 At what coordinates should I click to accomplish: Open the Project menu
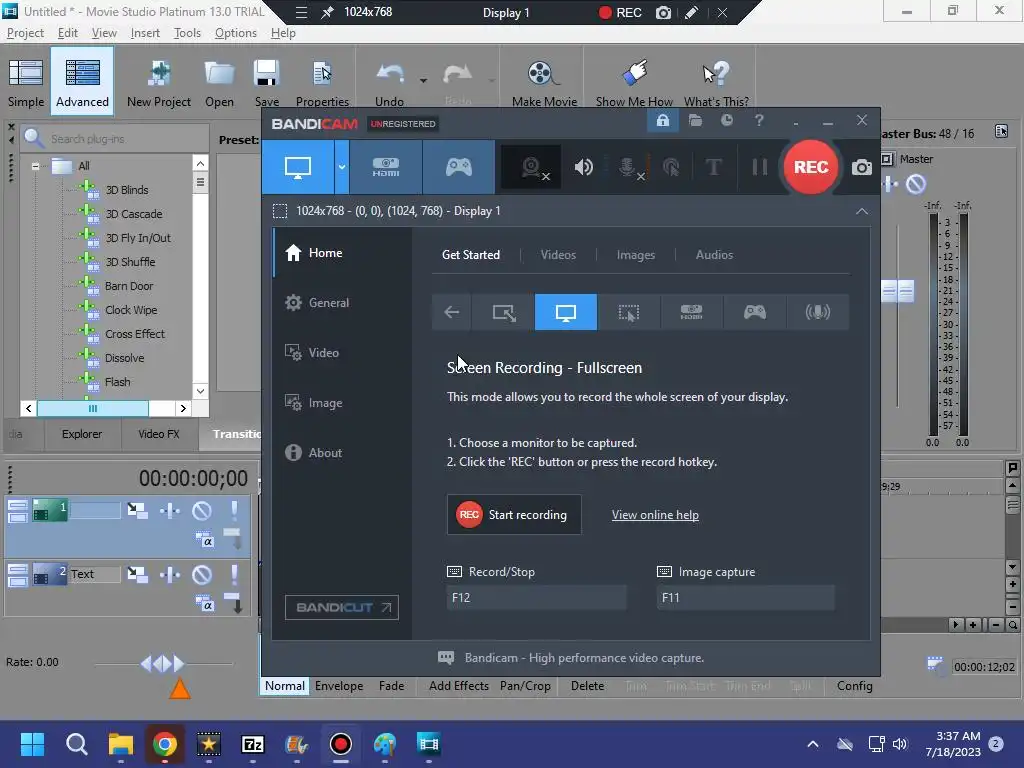coord(25,33)
